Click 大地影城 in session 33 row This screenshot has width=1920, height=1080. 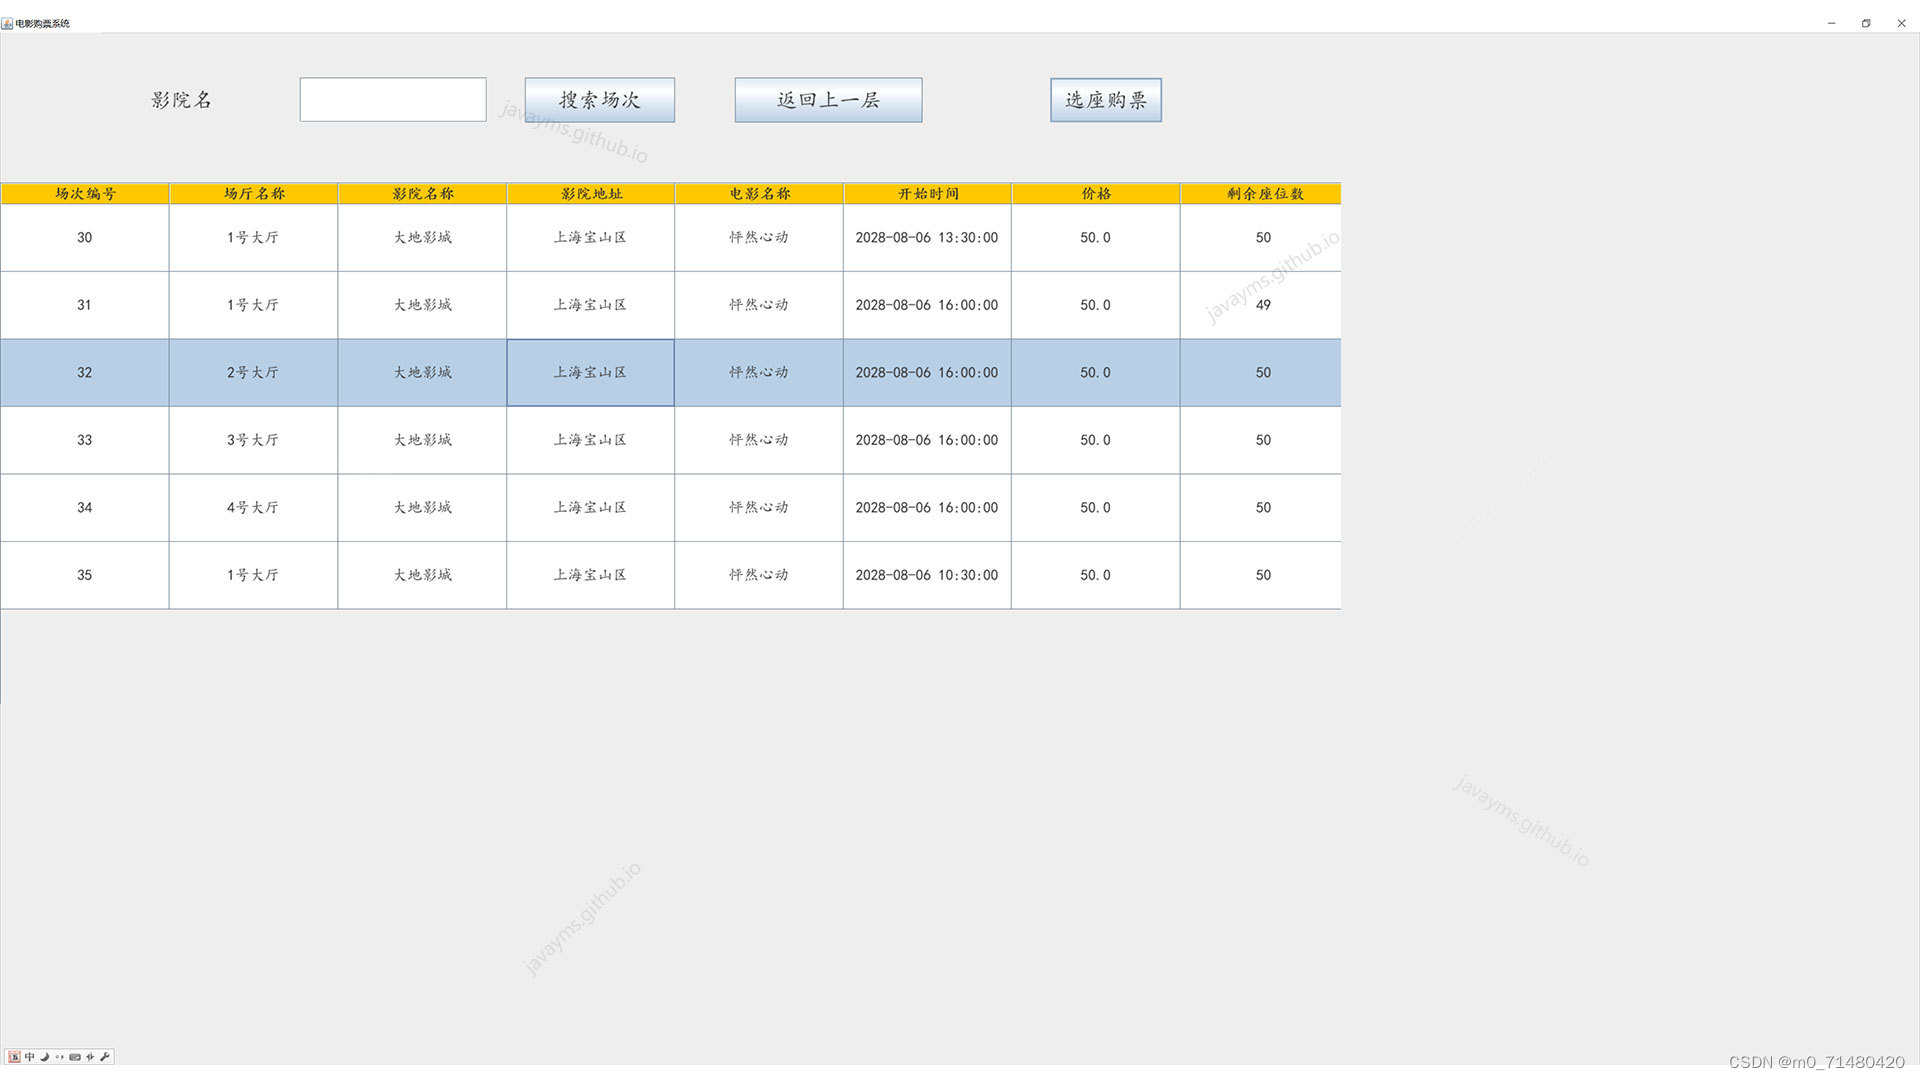tap(422, 440)
